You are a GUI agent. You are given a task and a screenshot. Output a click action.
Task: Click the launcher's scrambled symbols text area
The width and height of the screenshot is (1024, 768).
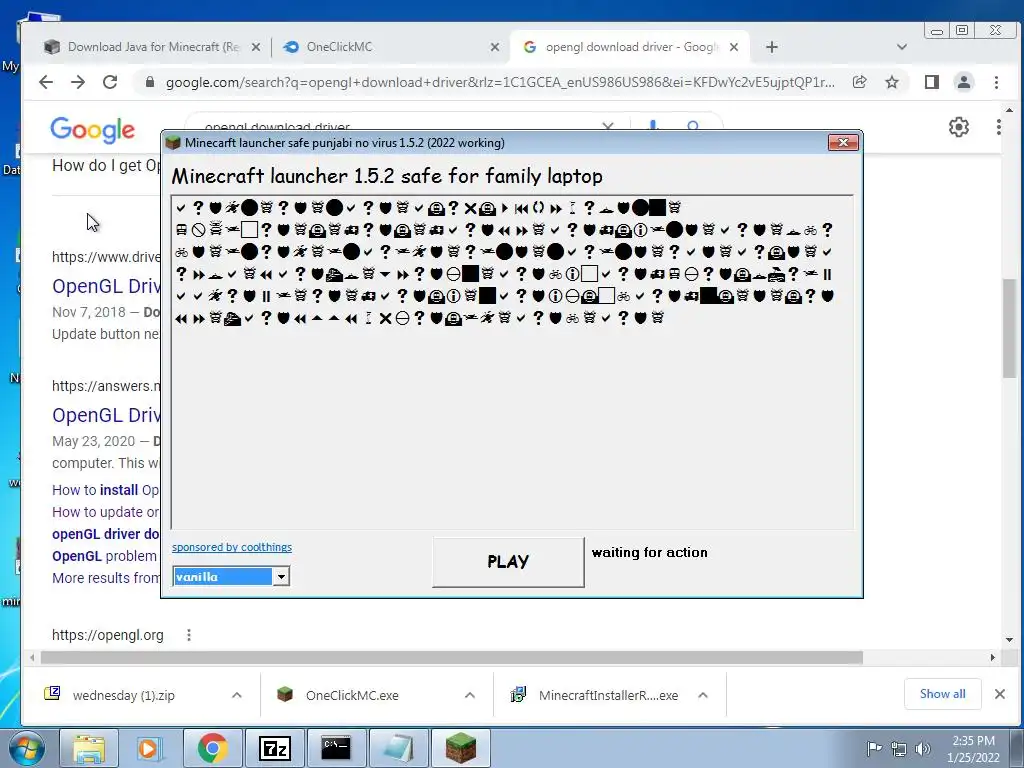(x=512, y=362)
